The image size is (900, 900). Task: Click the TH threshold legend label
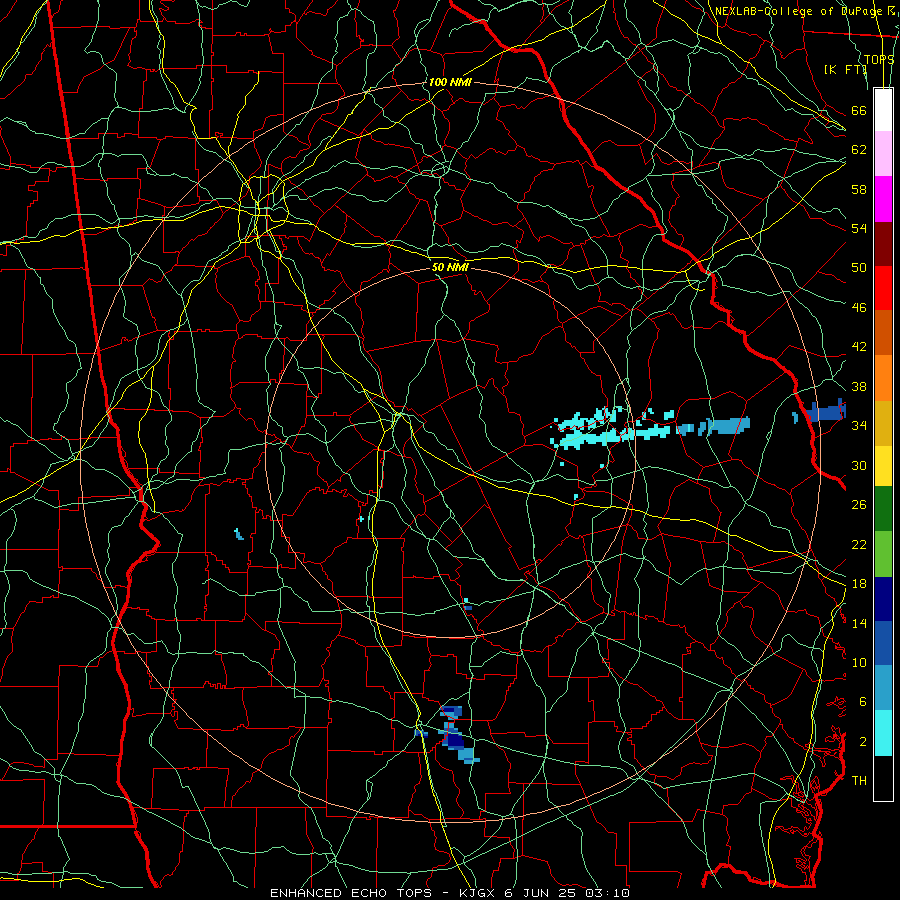(x=859, y=781)
